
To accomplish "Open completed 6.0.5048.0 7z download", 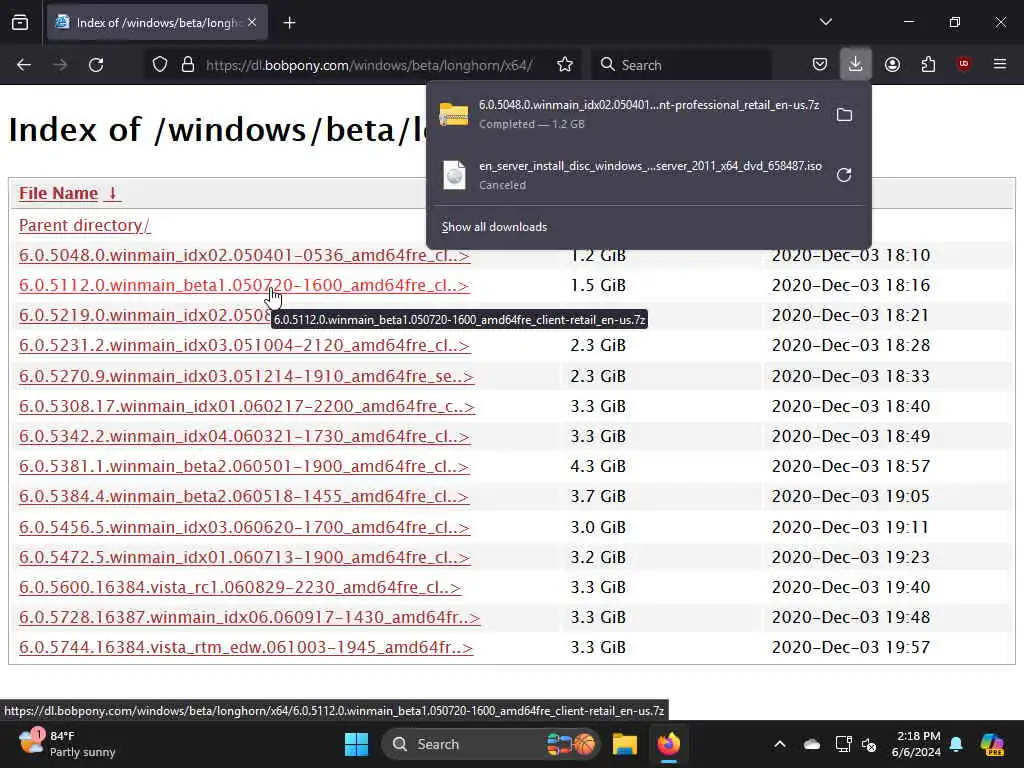I will [x=630, y=114].
